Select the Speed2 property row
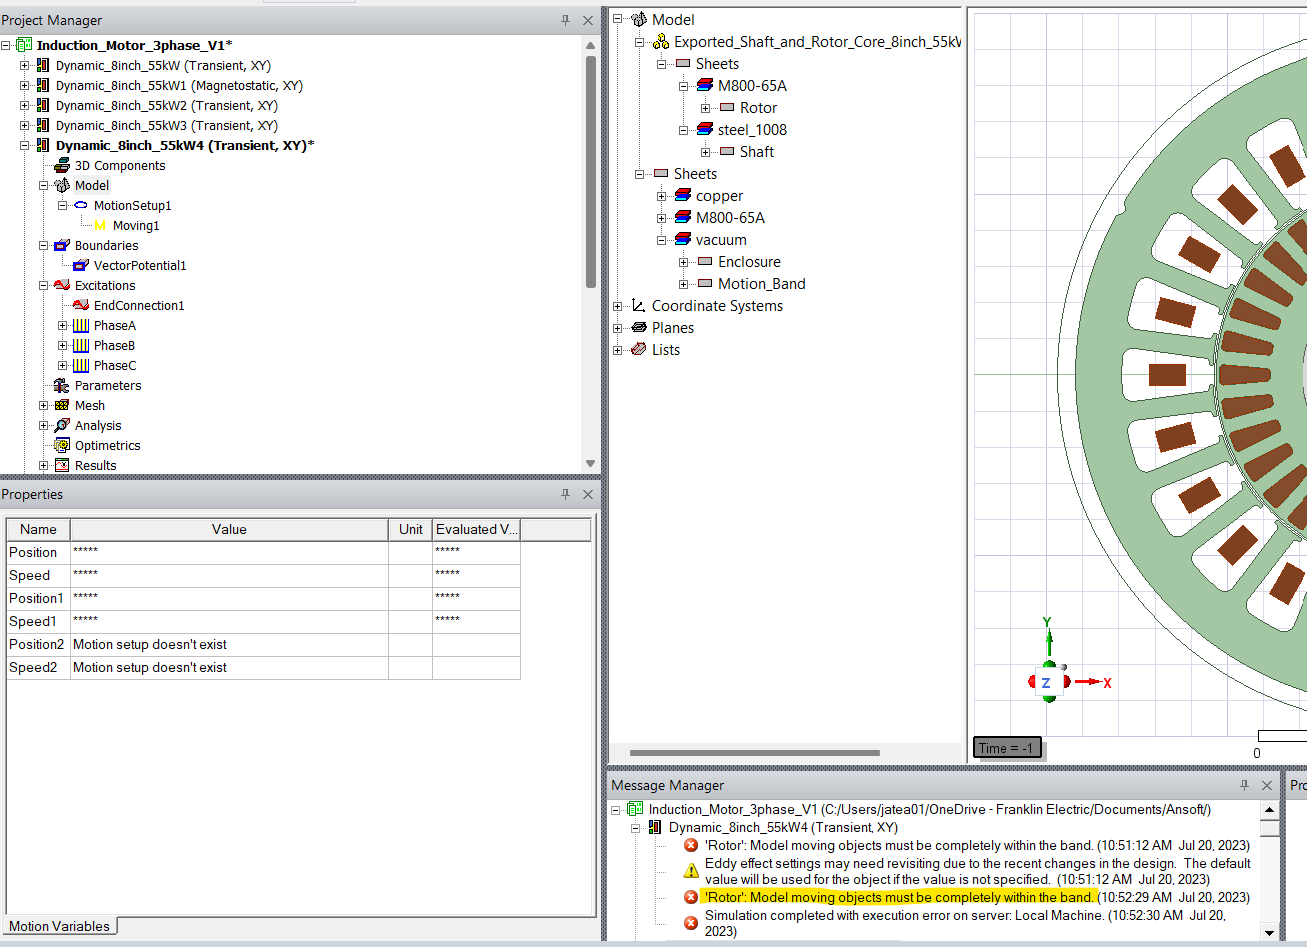This screenshot has height=947, width=1307. (264, 667)
